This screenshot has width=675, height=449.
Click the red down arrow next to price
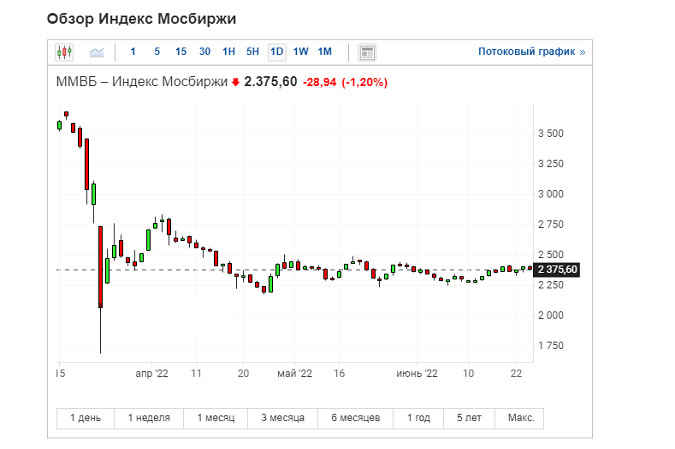[x=235, y=82]
